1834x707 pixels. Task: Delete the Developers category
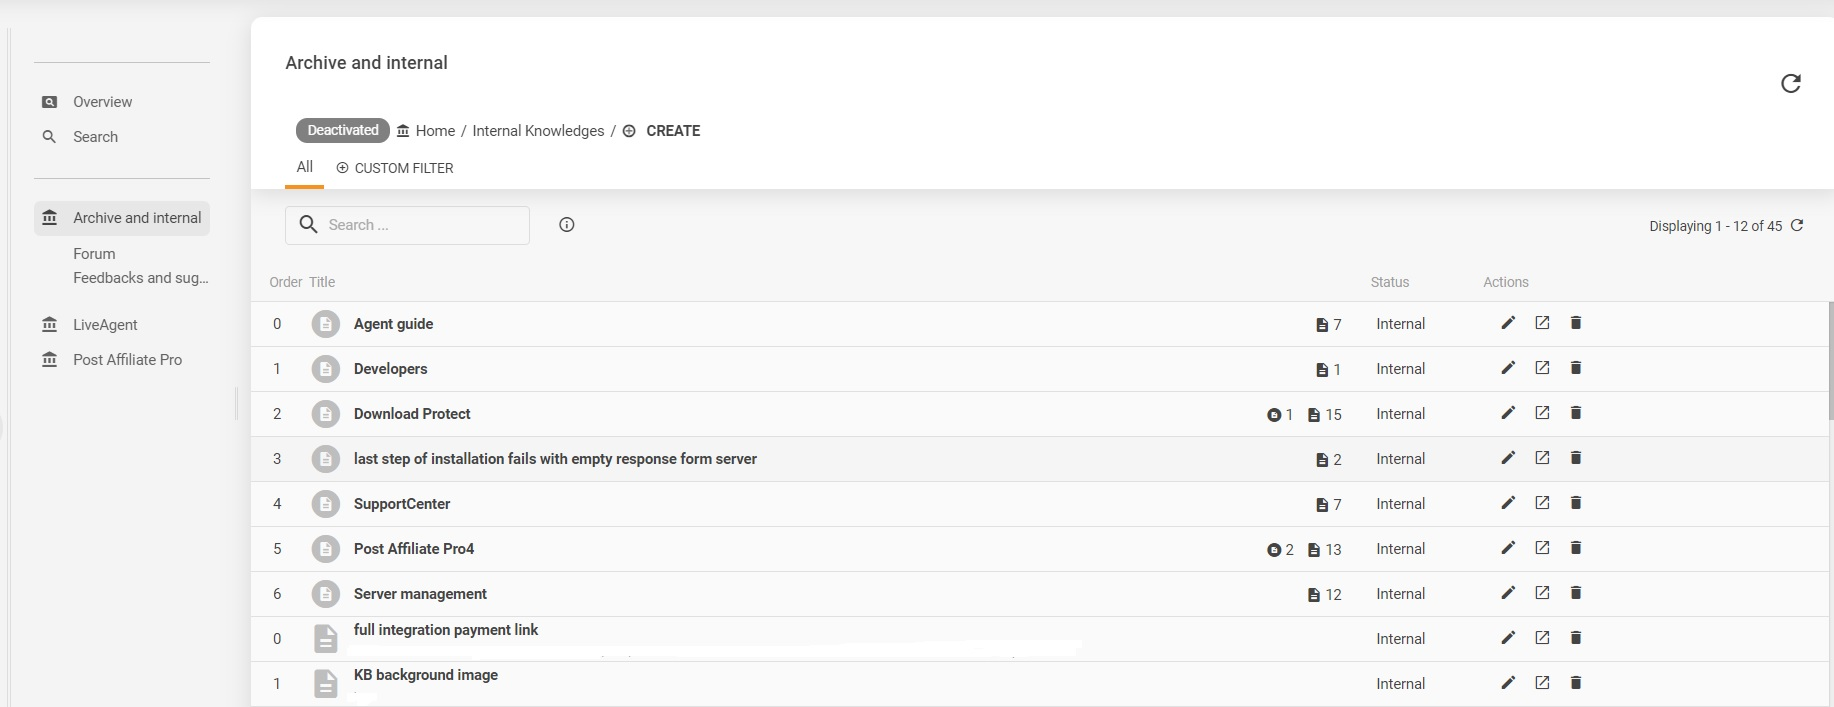(x=1576, y=368)
